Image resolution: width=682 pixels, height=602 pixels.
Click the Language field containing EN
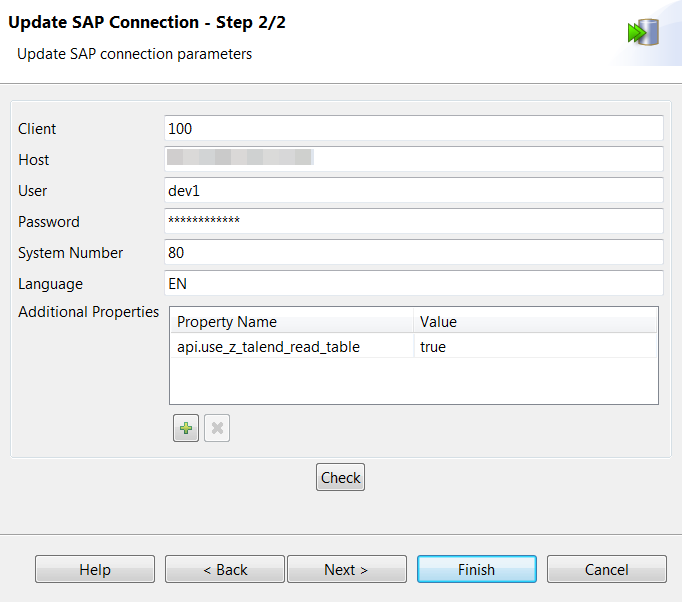click(x=413, y=284)
